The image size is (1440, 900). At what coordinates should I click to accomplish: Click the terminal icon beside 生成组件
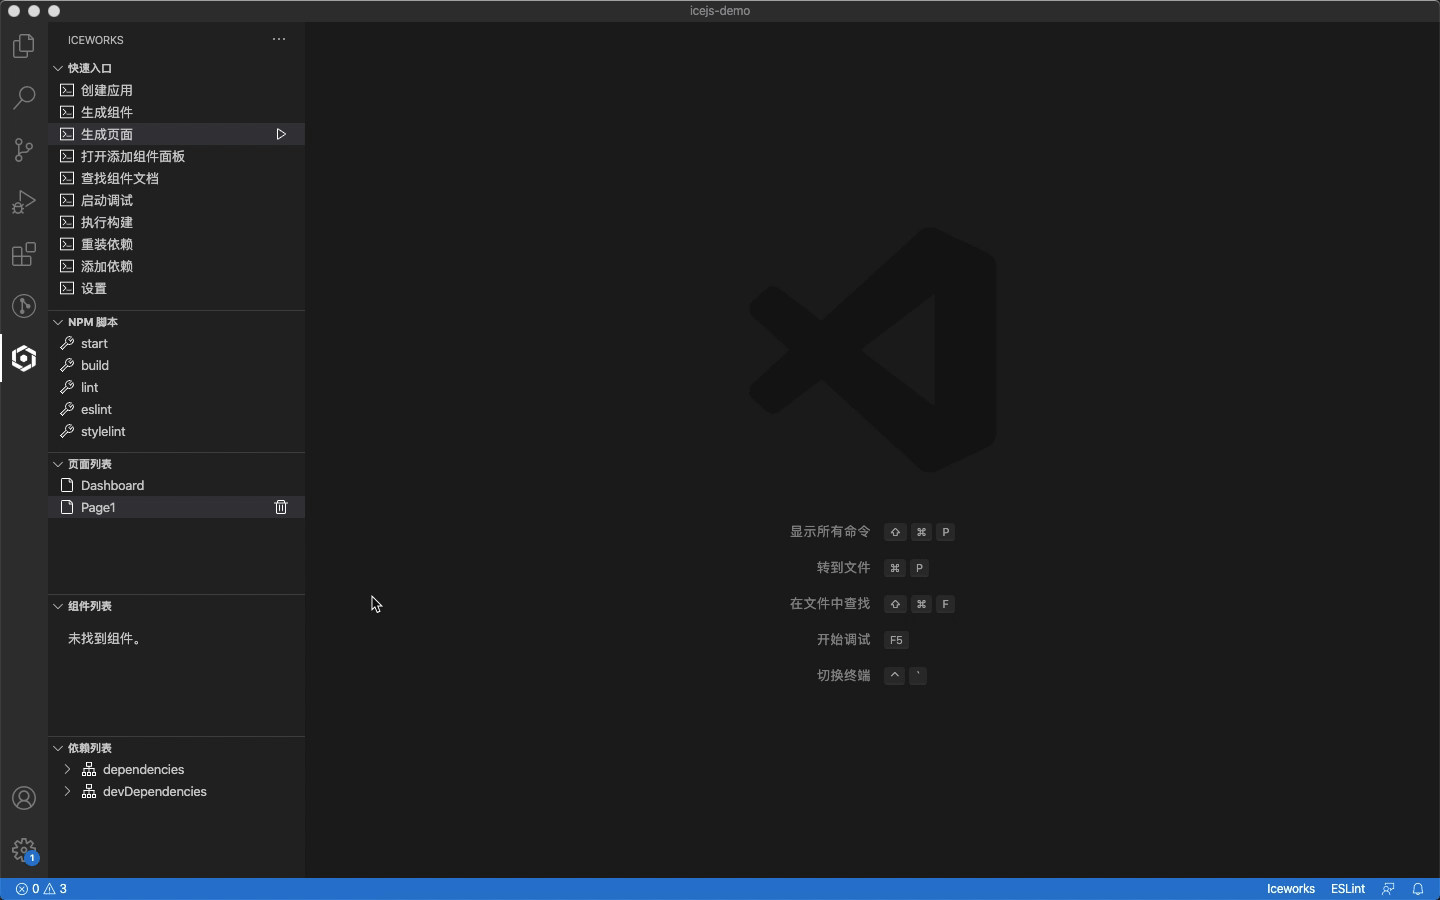[67, 112]
